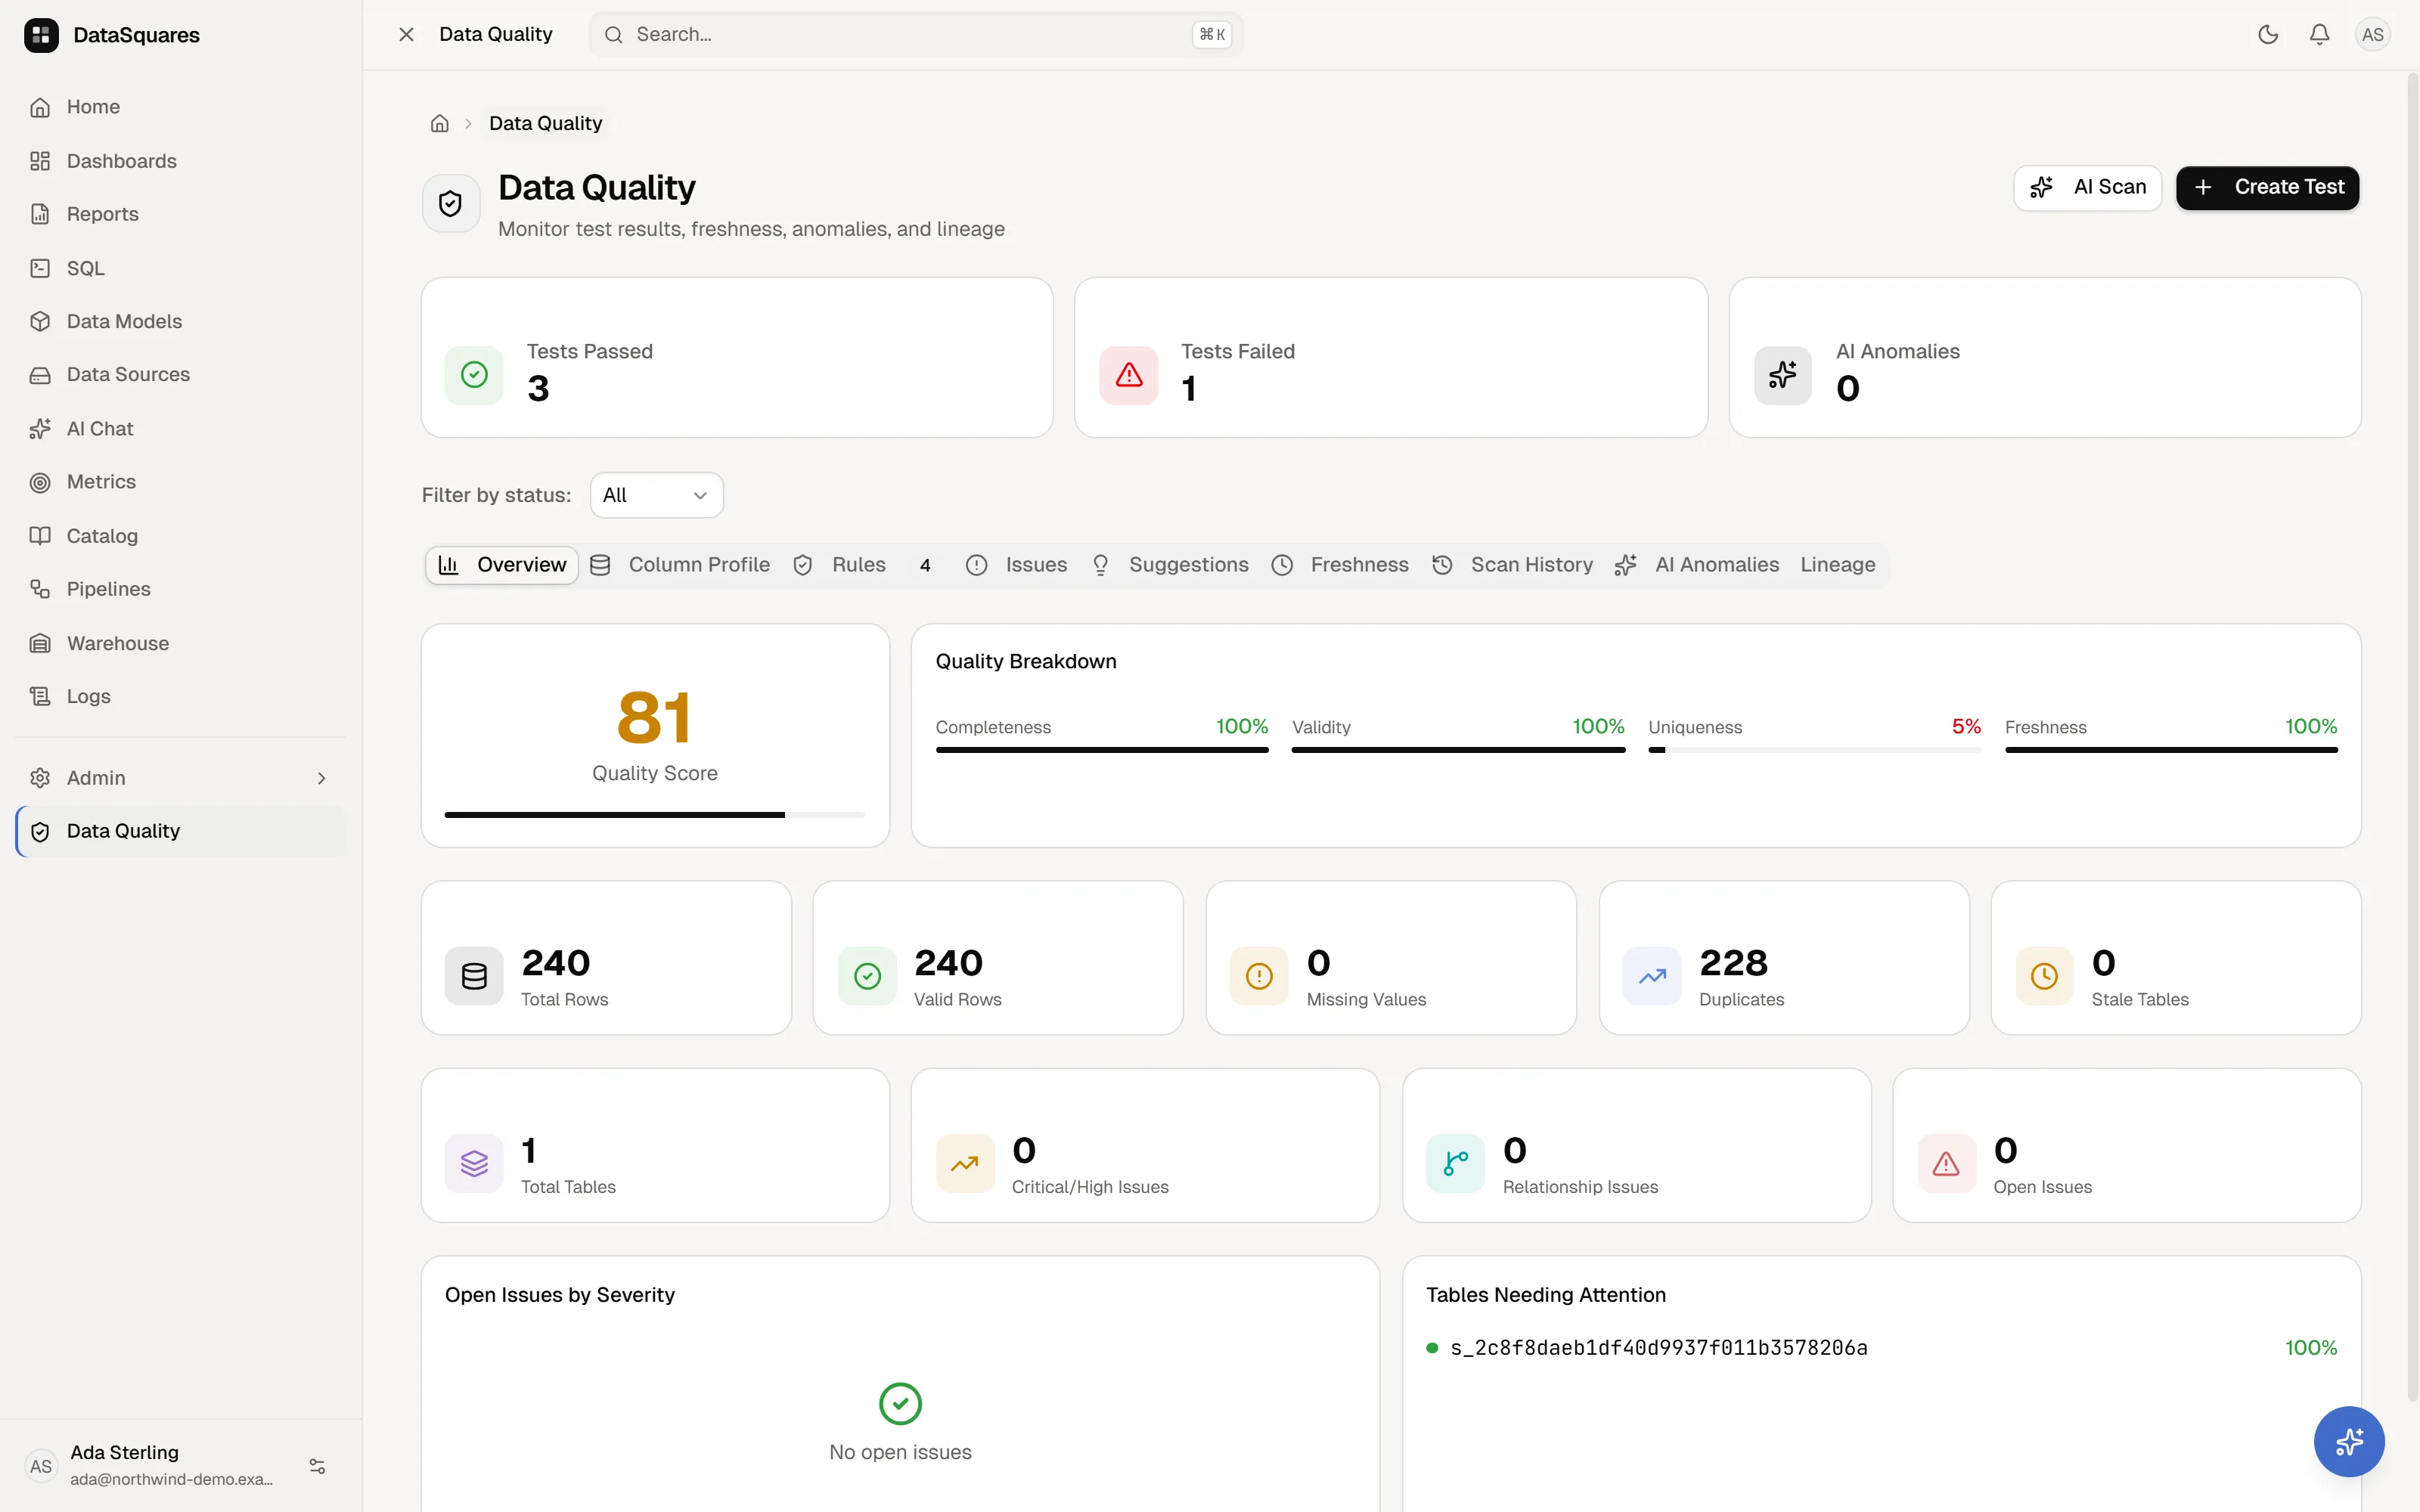The image size is (2420, 1512).
Task: Switch to Scan History tab
Action: pyautogui.click(x=1513, y=565)
